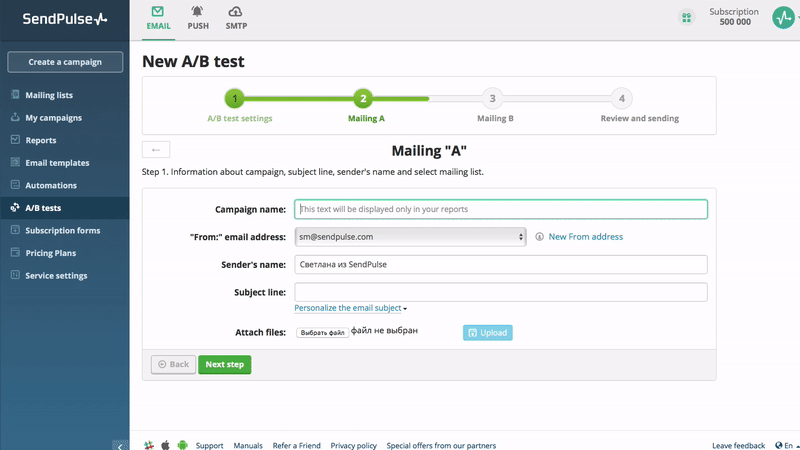Open the EMAIL tab
Image resolution: width=800 pixels, height=450 pixels.
click(x=158, y=19)
